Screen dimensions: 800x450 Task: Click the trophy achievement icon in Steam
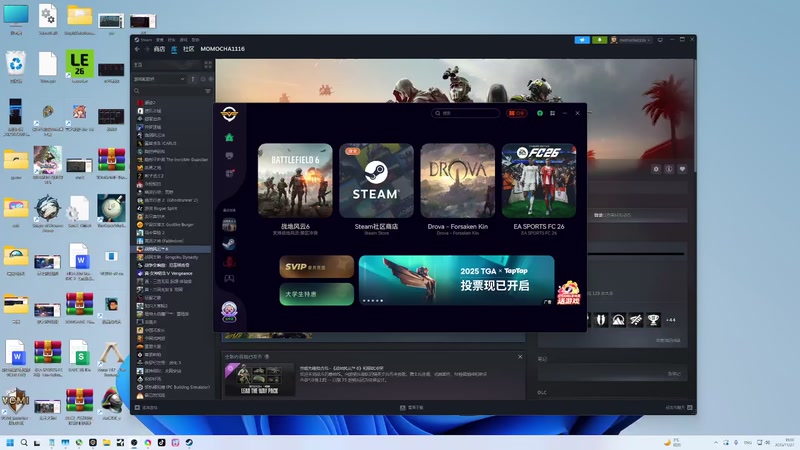[653, 320]
